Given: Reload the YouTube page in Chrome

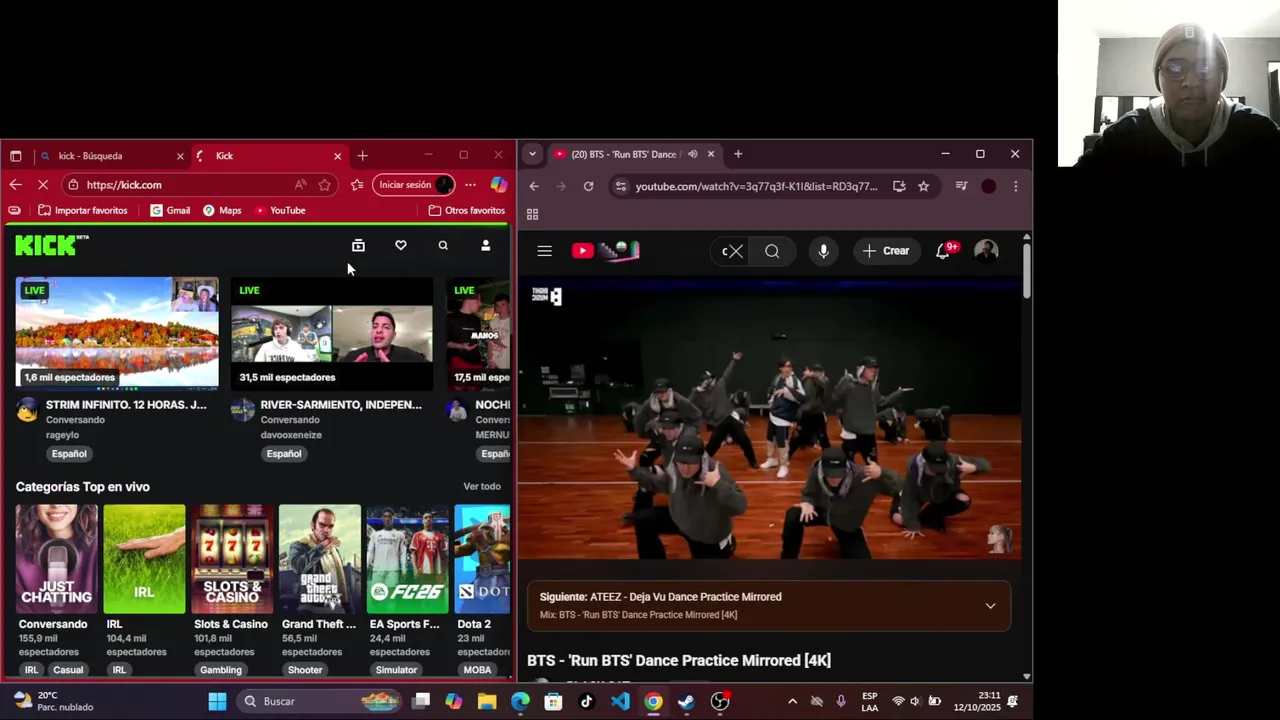Looking at the screenshot, I should click(x=588, y=186).
